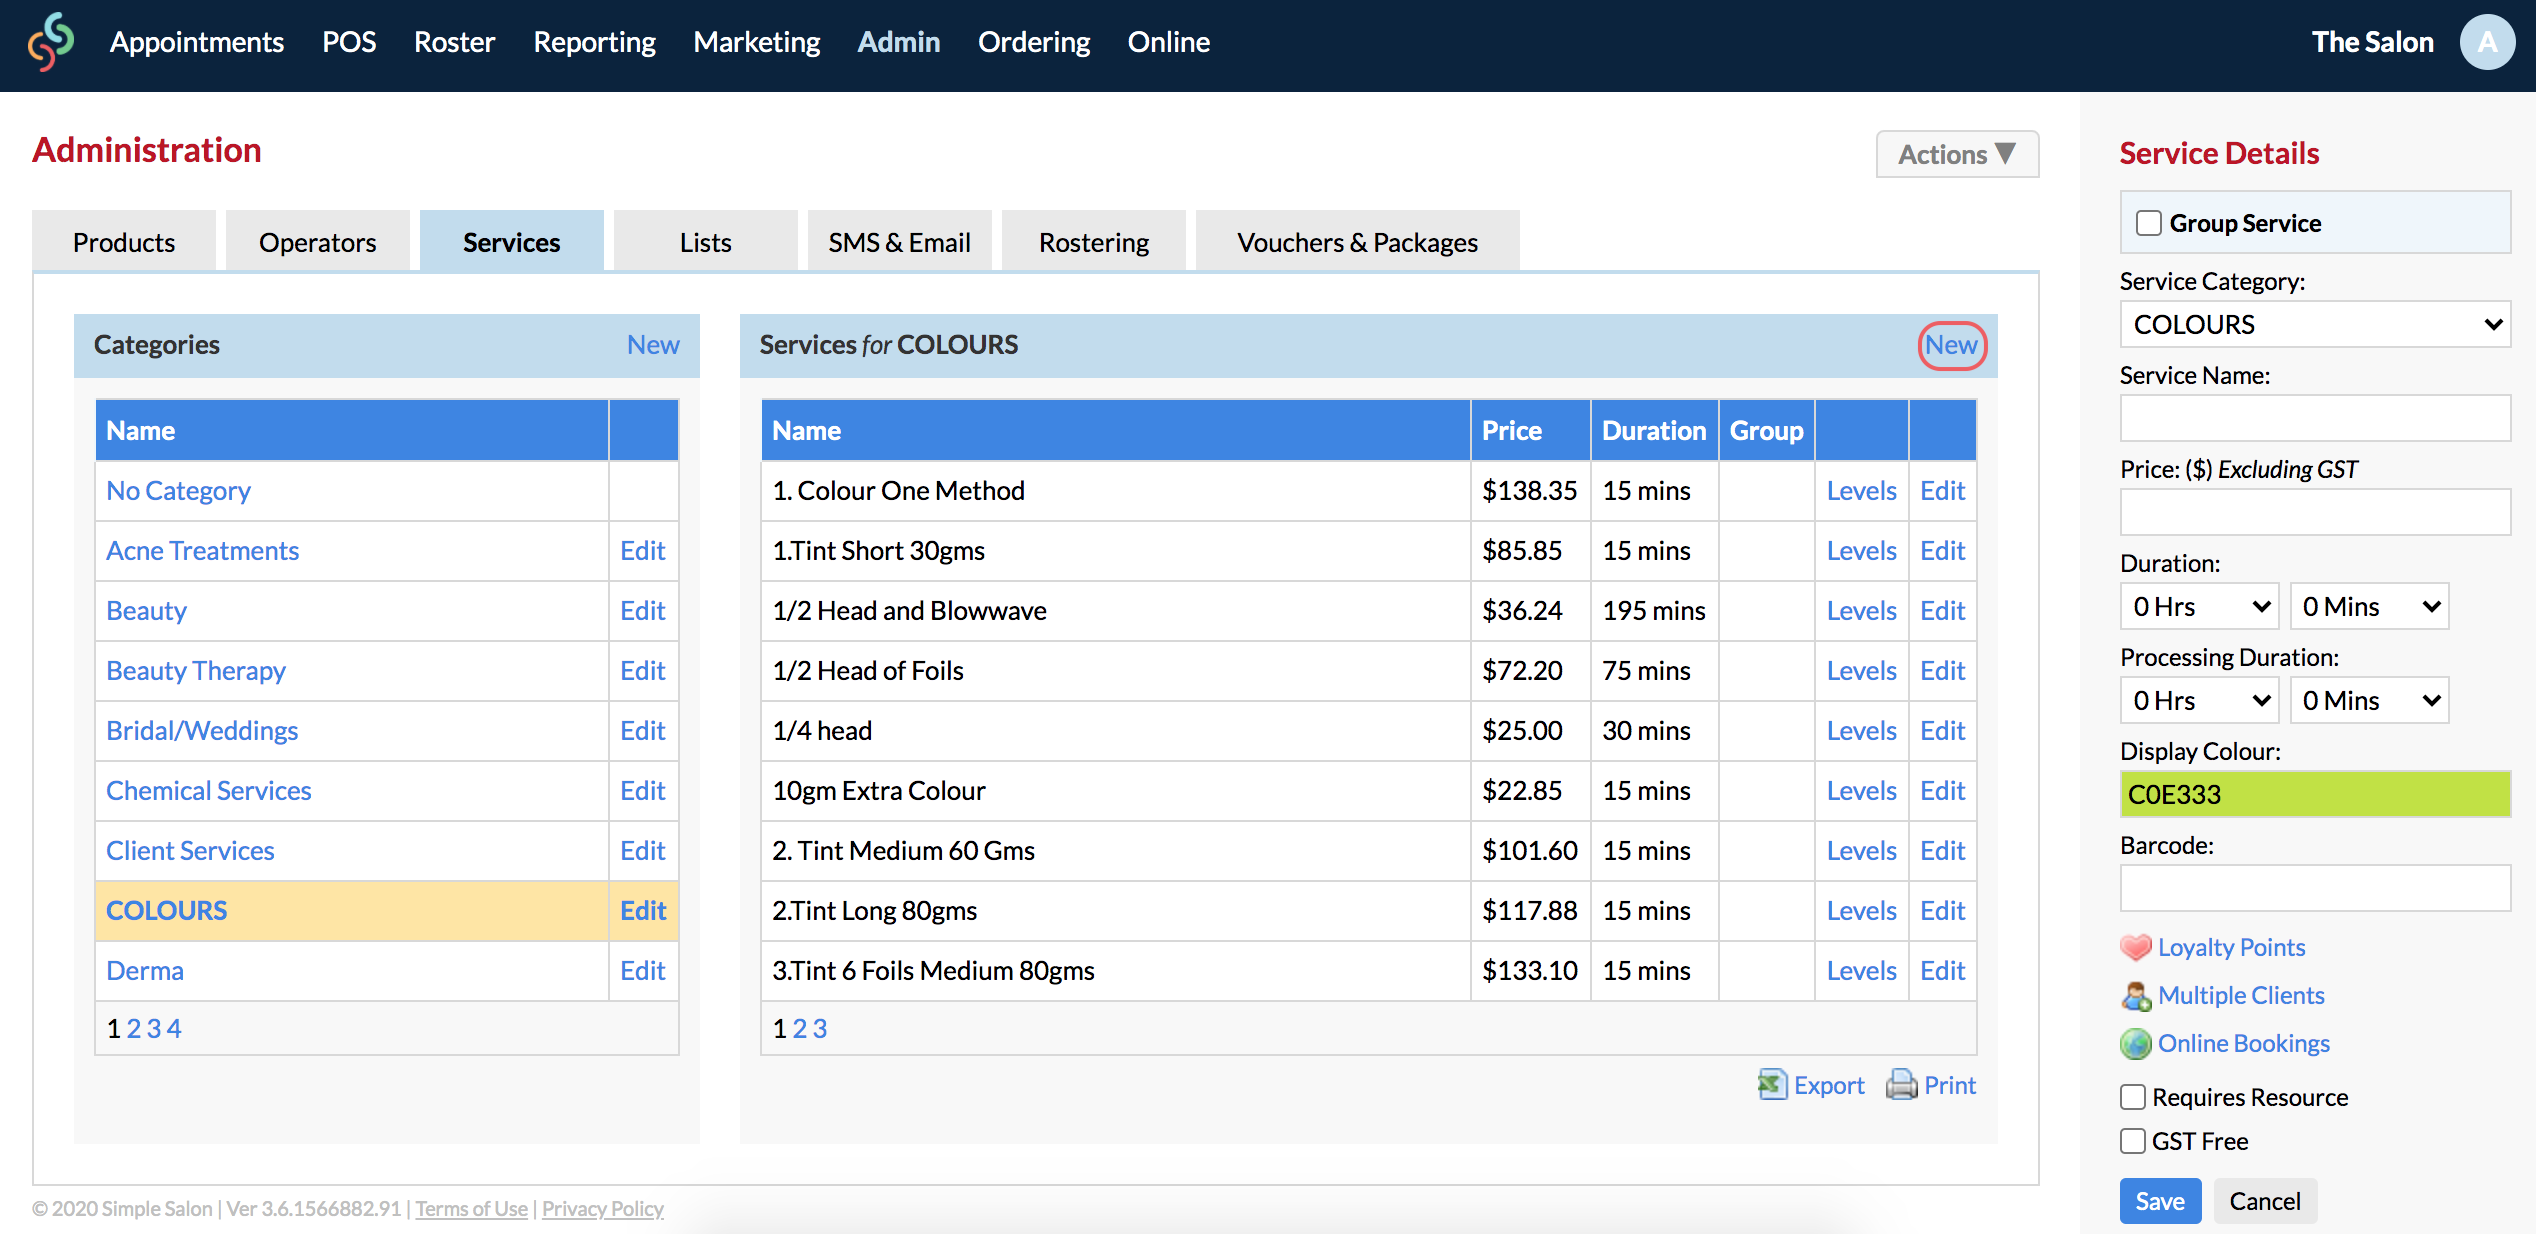Select the Services tab
This screenshot has width=2536, height=1234.
point(512,241)
